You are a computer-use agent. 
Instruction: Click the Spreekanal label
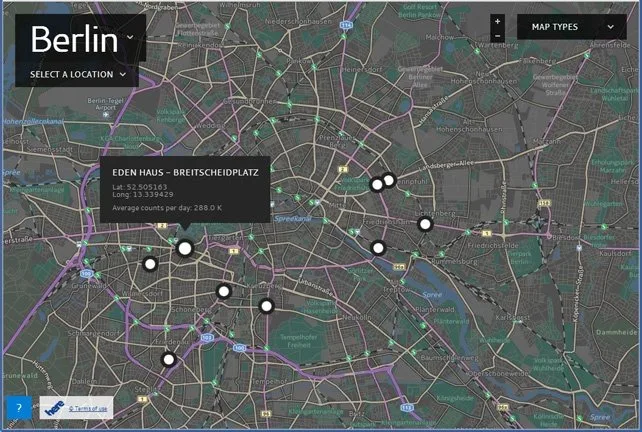coord(293,219)
